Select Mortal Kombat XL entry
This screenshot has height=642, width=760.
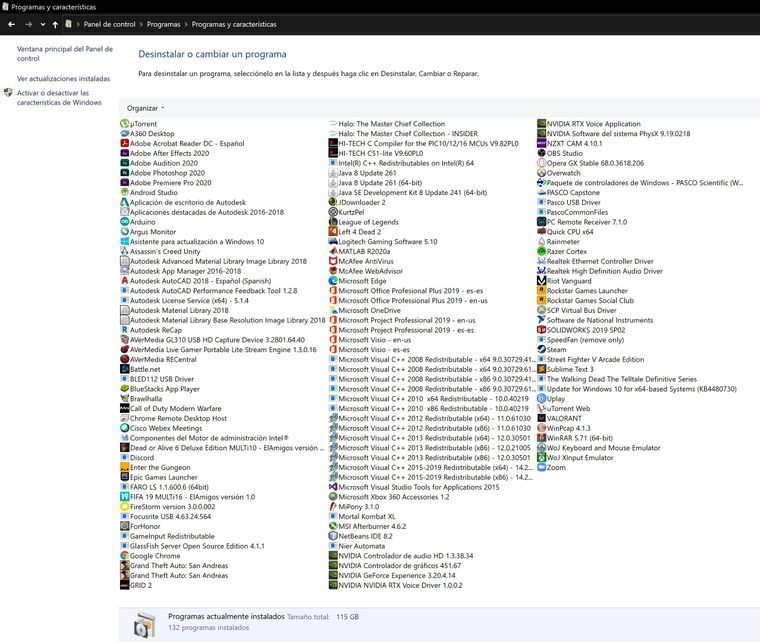pos(362,517)
